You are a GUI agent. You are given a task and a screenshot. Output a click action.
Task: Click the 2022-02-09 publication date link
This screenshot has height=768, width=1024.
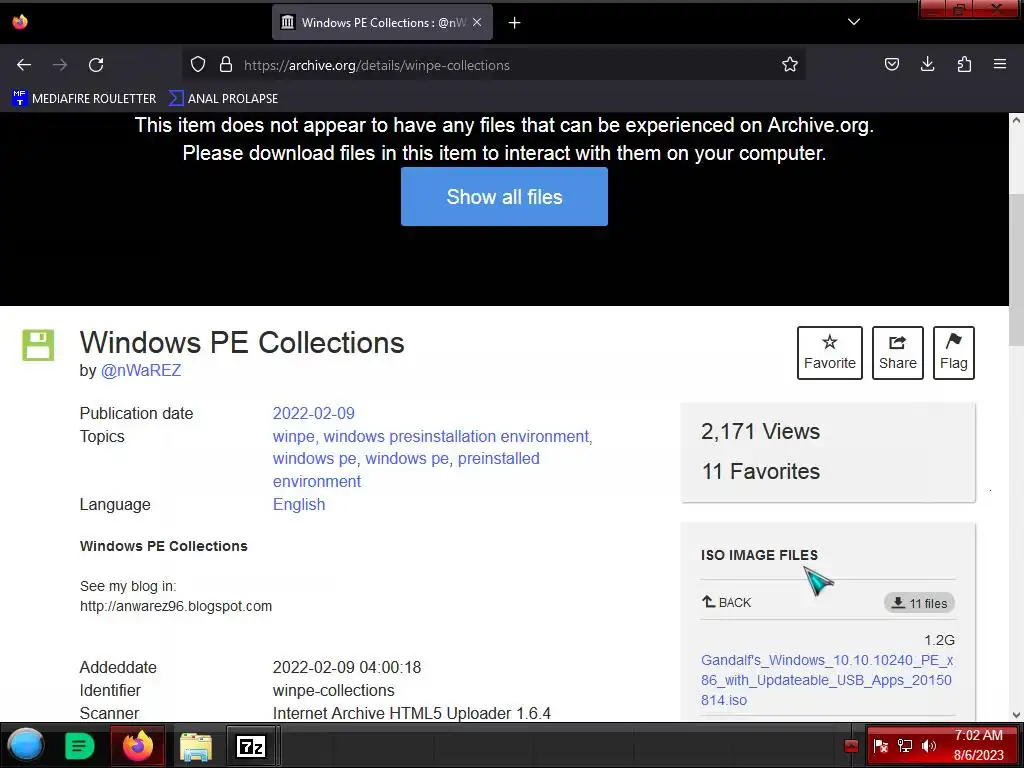313,413
